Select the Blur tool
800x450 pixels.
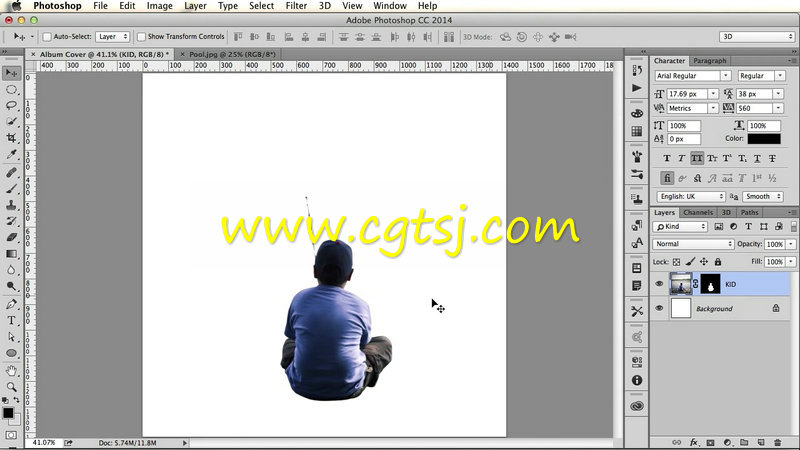pyautogui.click(x=11, y=270)
